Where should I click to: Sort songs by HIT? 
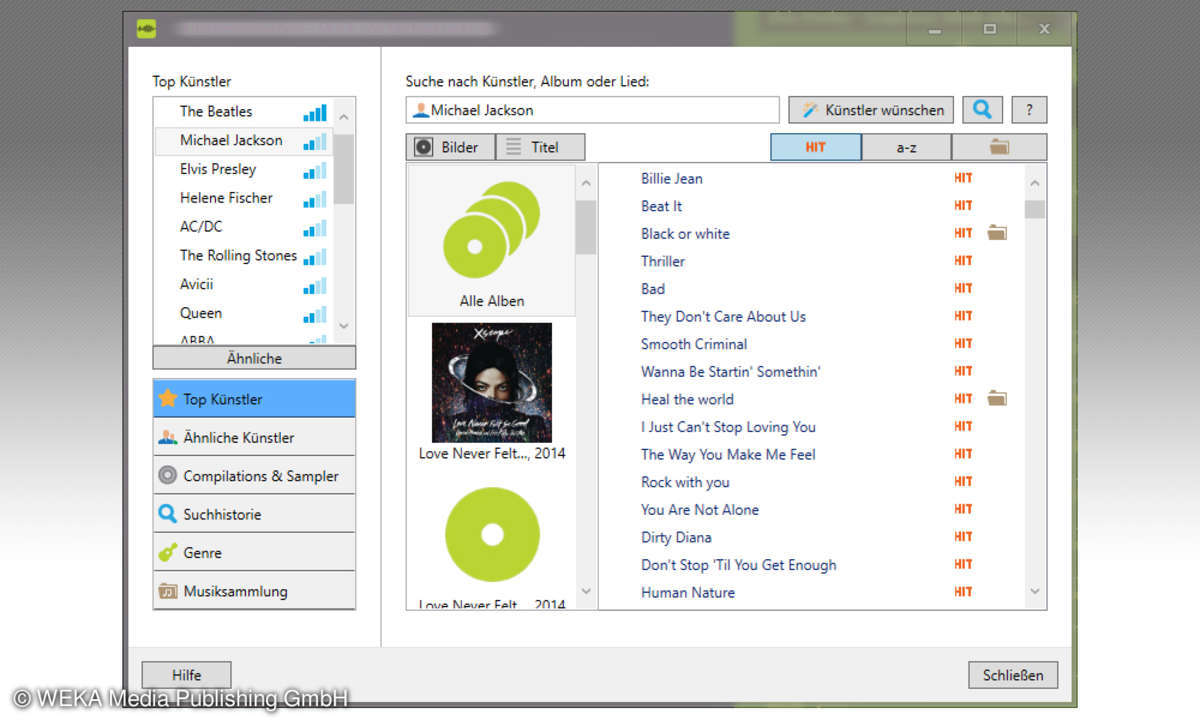[816, 147]
